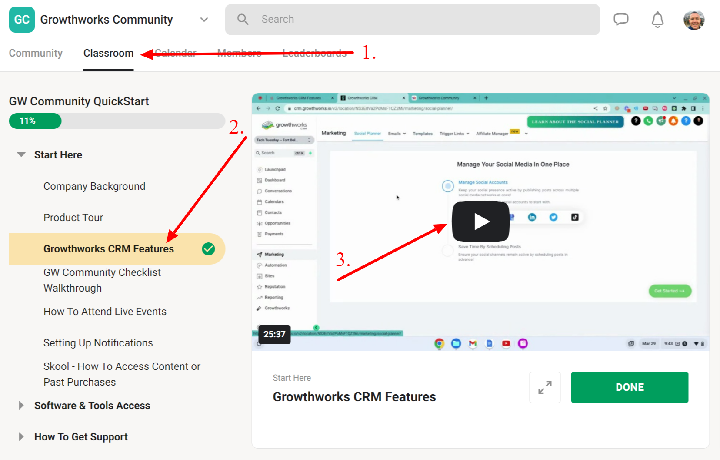720x460 pixels.
Task: Toggle the green completion checkmark
Action: click(208, 248)
